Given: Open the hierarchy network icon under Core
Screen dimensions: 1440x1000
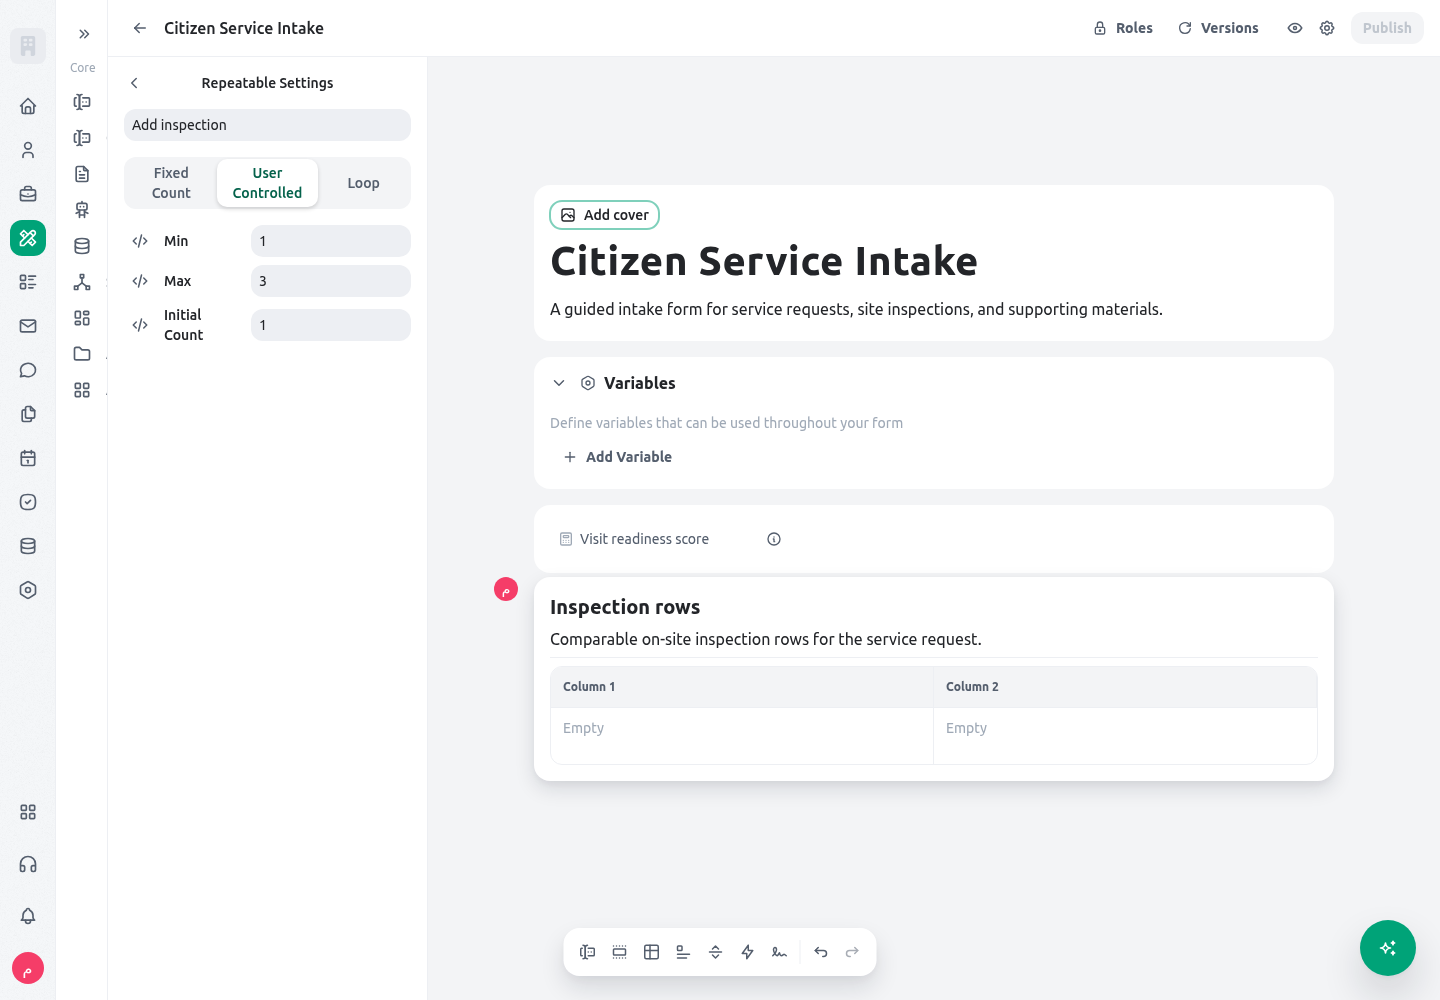Looking at the screenshot, I should pos(82,282).
